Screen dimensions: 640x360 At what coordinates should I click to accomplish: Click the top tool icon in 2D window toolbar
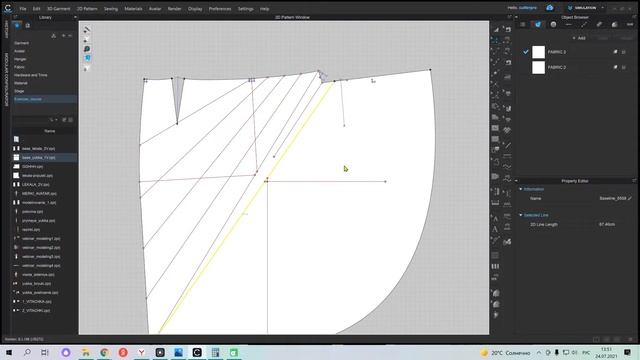coord(87,30)
